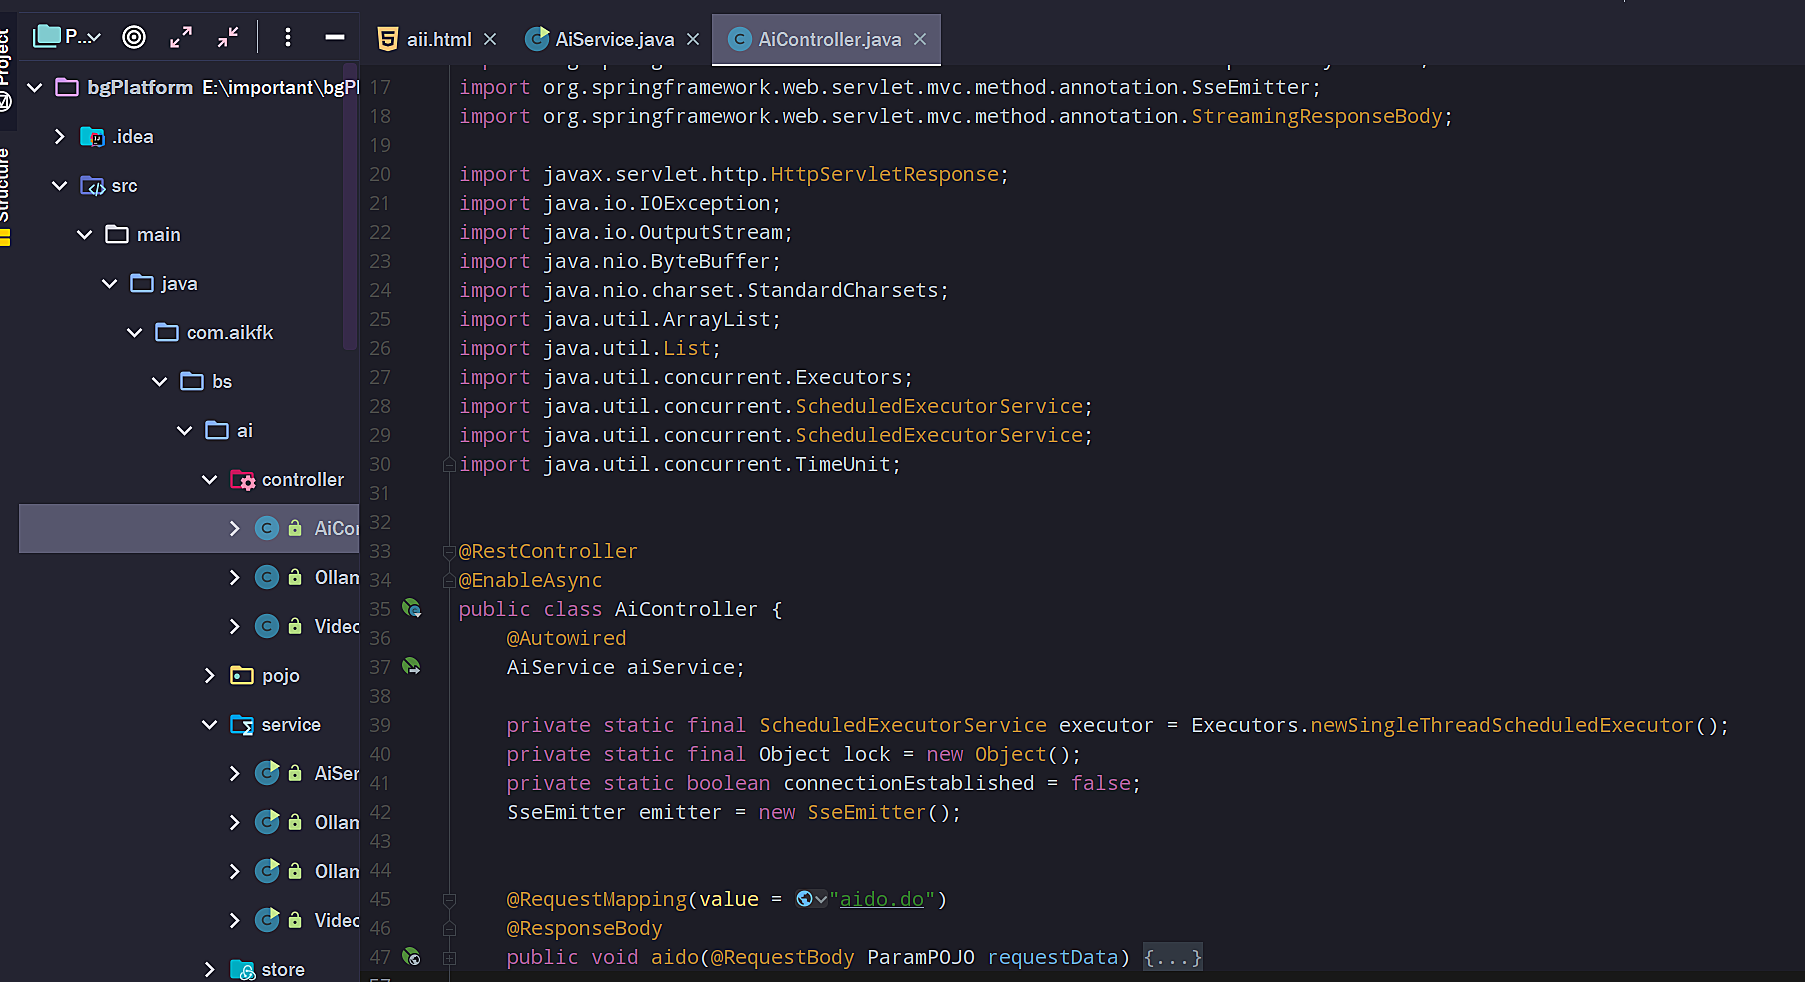The image size is (1805, 982).
Task: Click the request mapping gutter icon at line 47
Action: [411, 956]
